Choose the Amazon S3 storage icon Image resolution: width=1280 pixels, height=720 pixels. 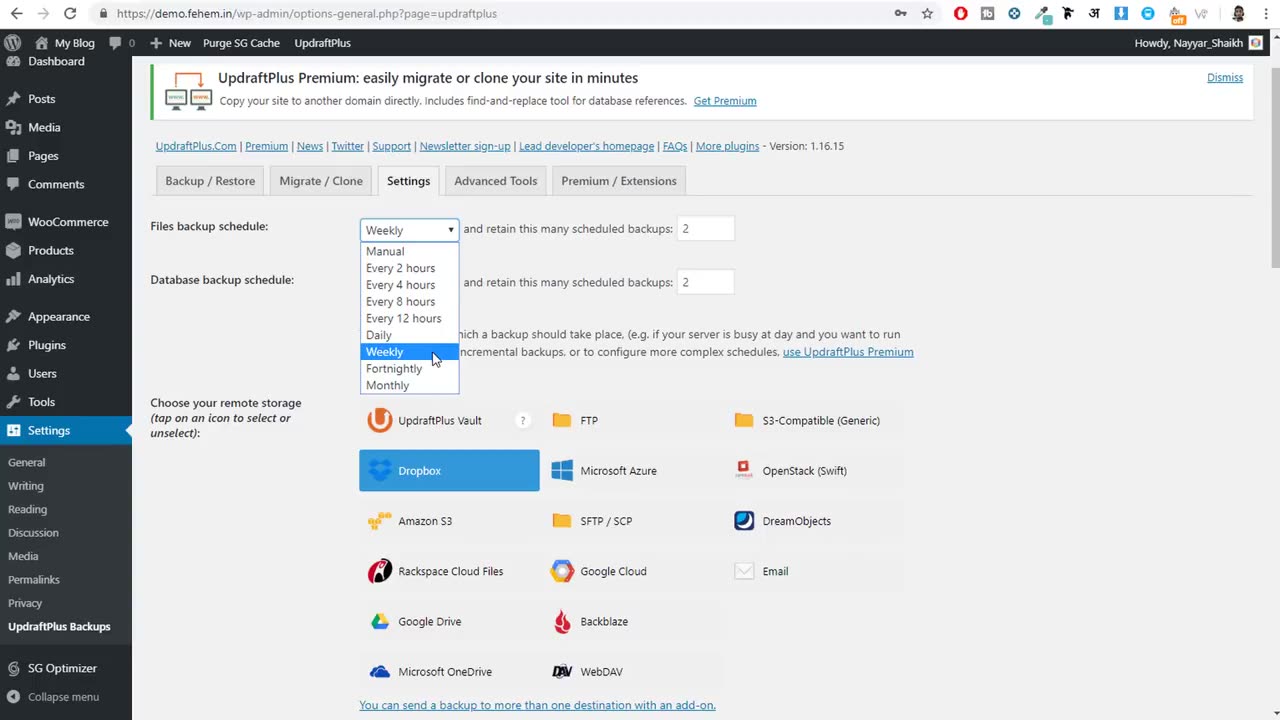(380, 521)
